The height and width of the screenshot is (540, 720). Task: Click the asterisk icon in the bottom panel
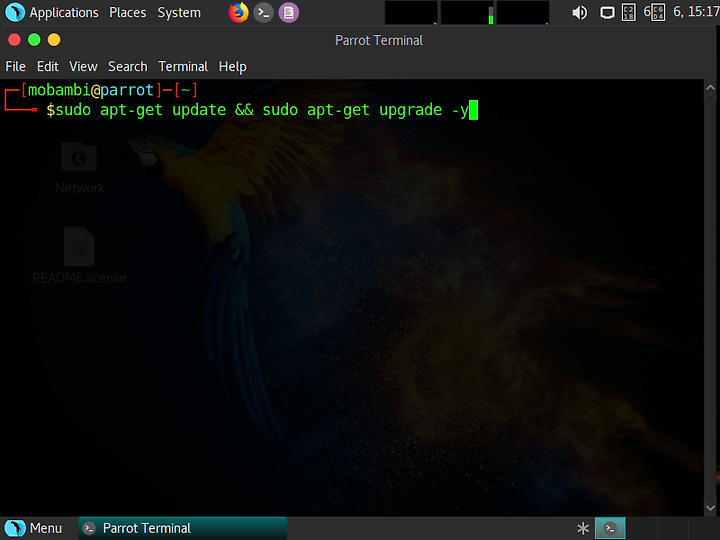coord(583,528)
